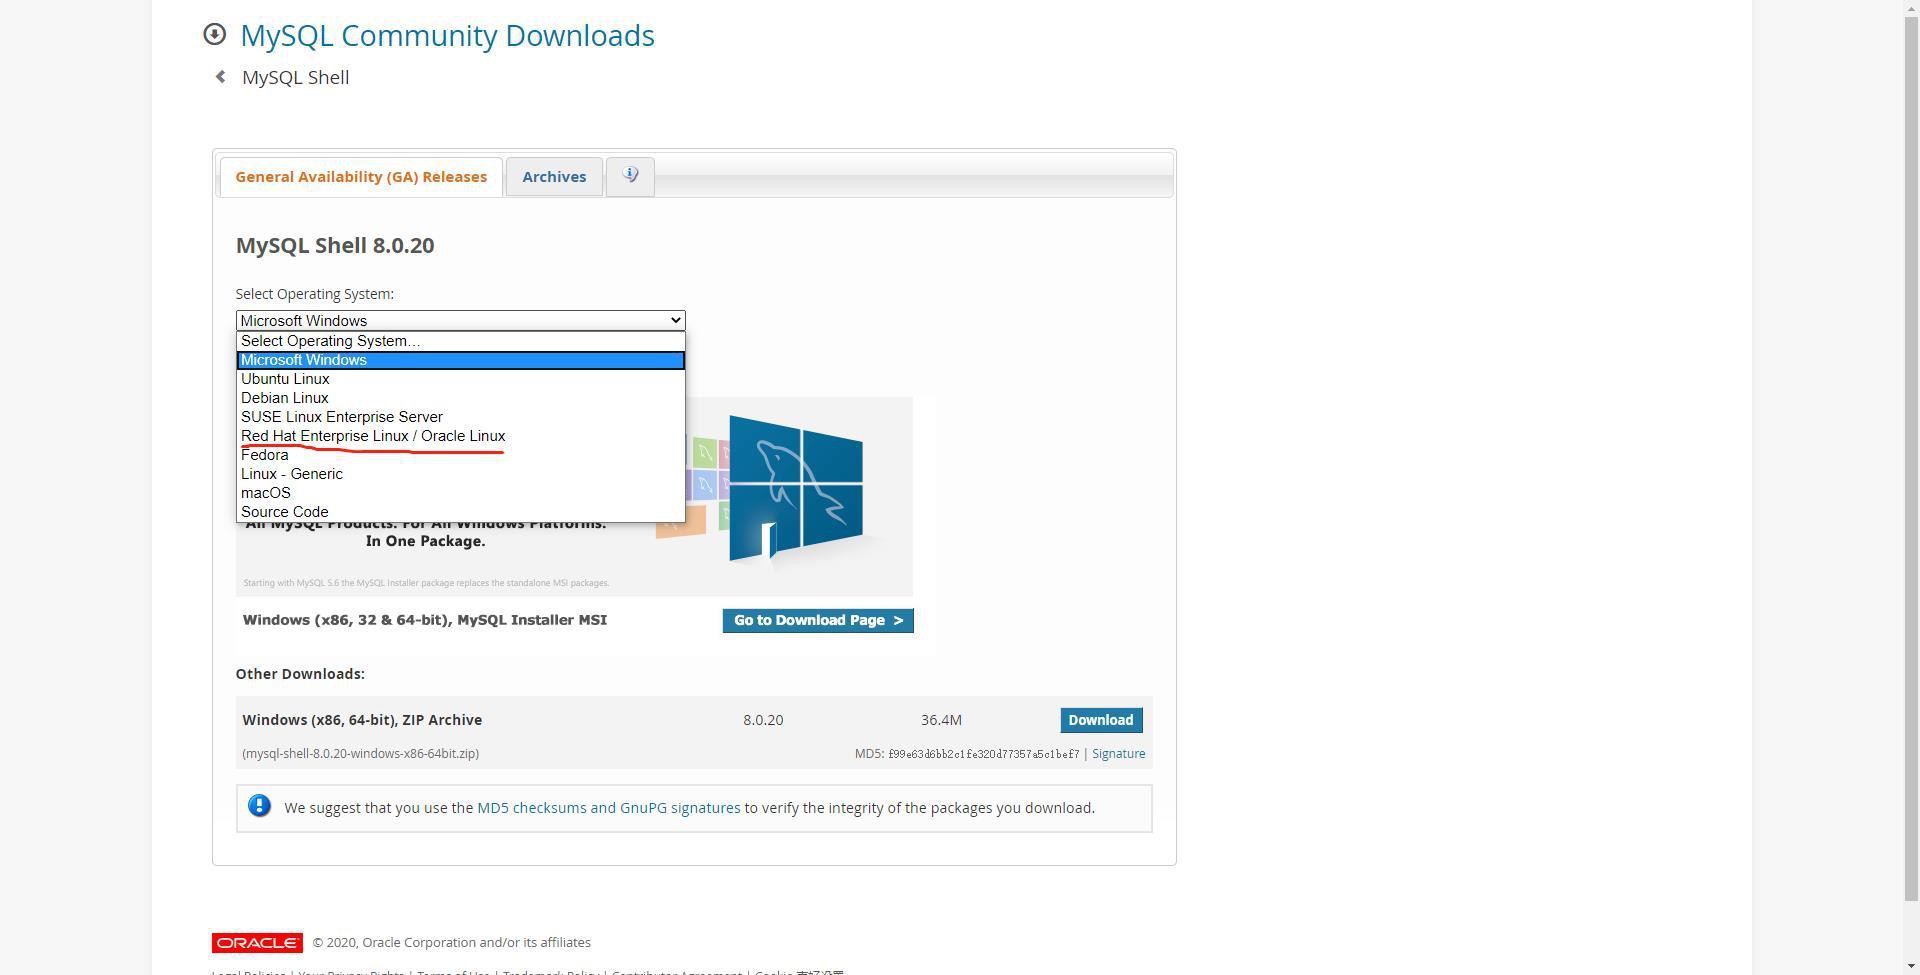Click the blue exclamation info icon

tap(259, 806)
